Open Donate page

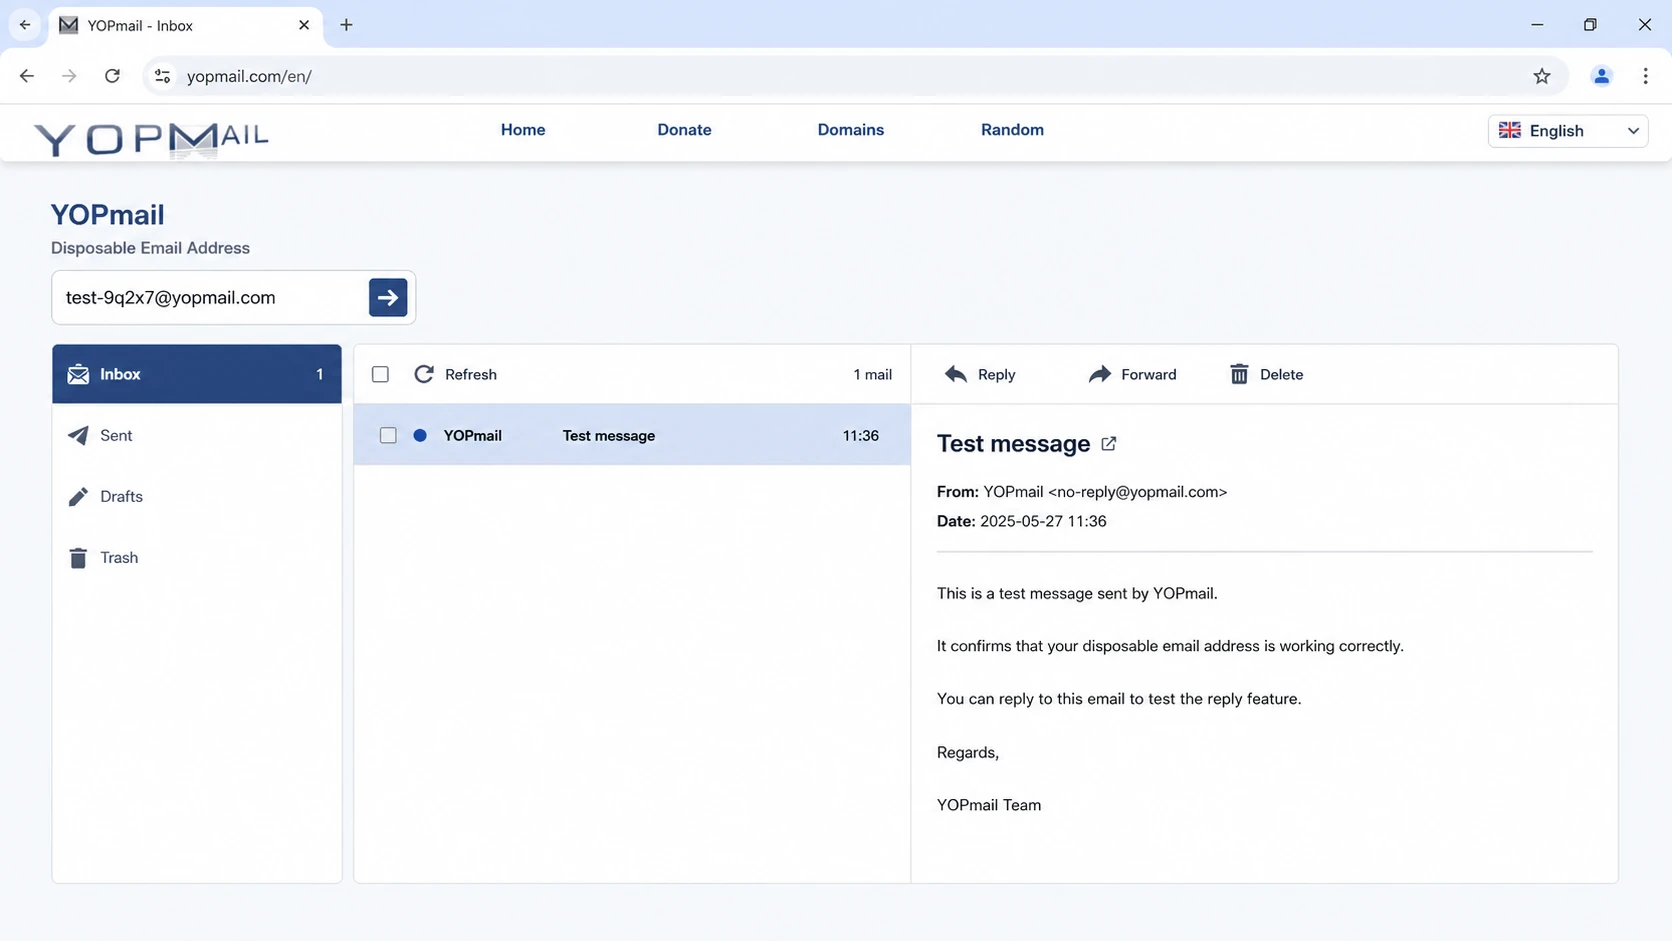pos(684,130)
